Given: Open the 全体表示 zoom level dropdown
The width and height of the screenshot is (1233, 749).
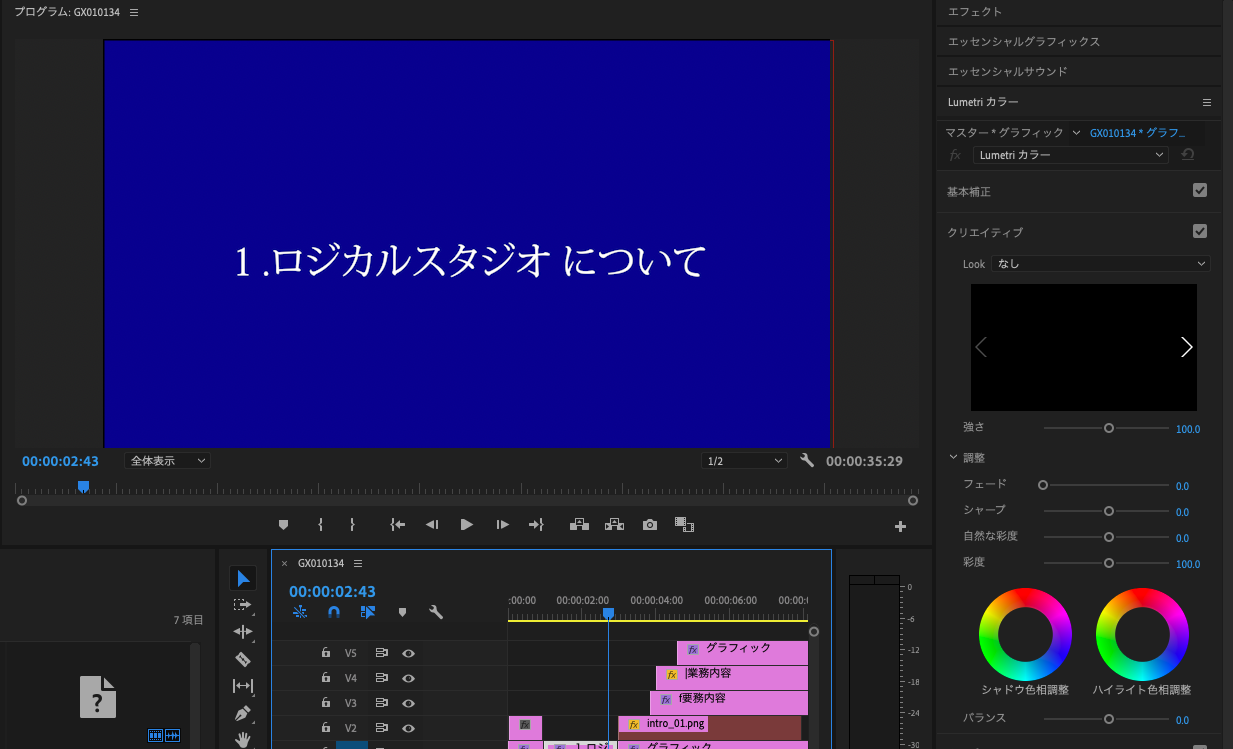Looking at the screenshot, I should 168,461.
